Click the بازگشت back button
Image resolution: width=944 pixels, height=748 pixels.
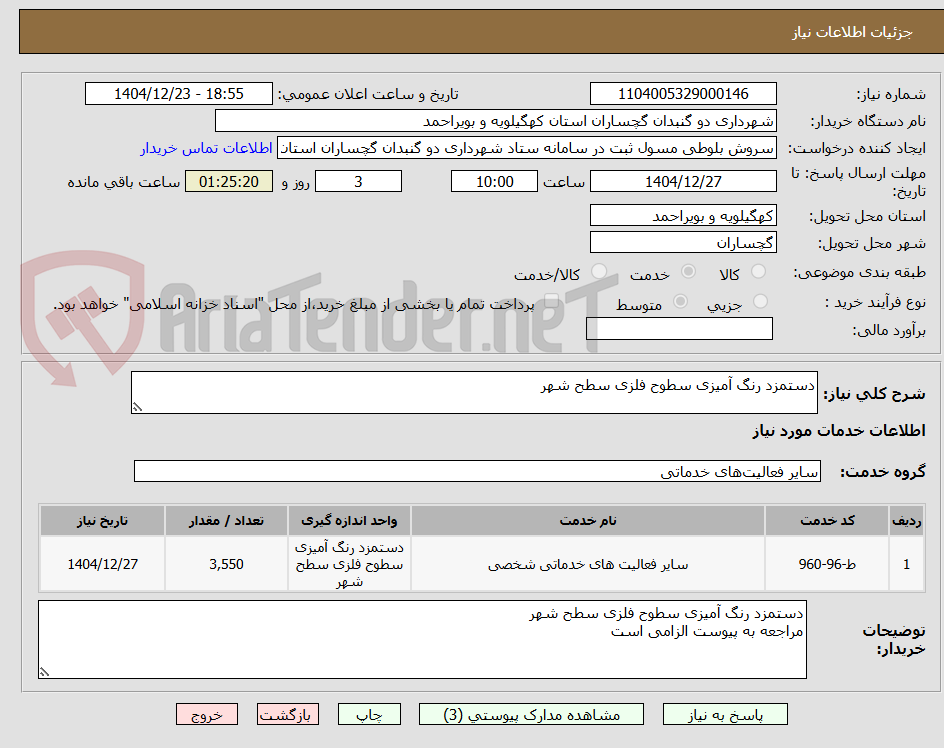pos(288,714)
